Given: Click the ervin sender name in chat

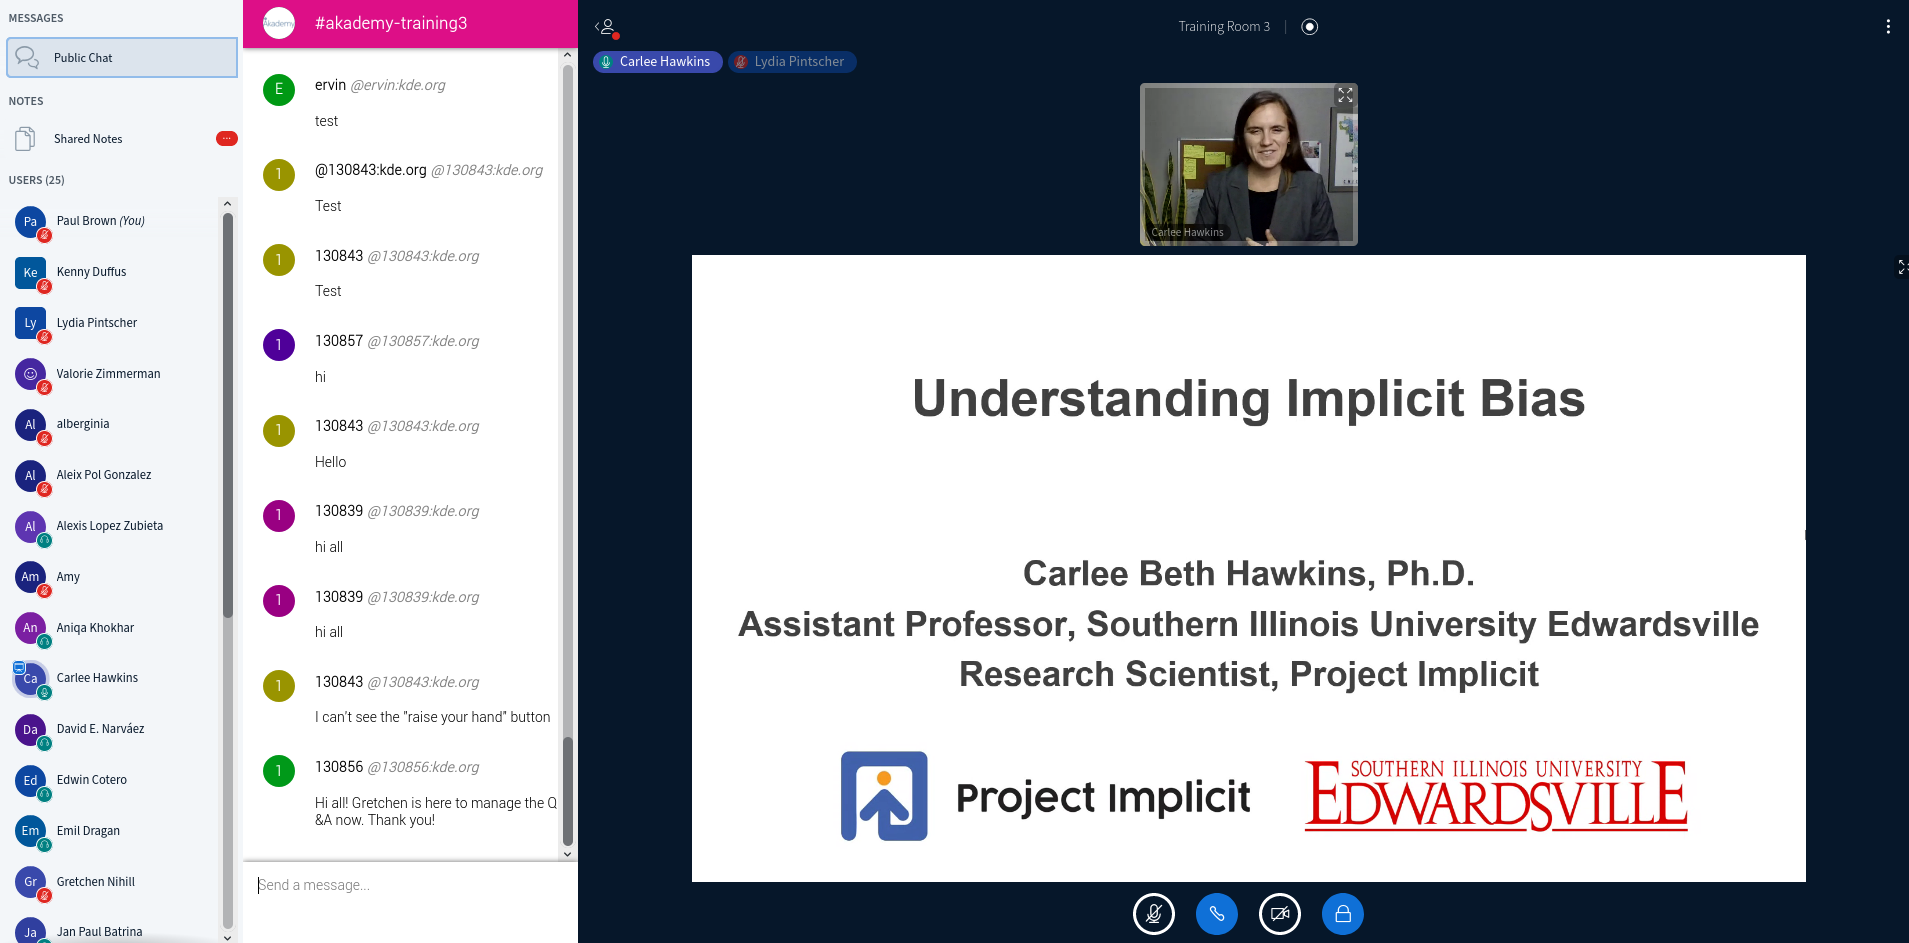Looking at the screenshot, I should [330, 85].
